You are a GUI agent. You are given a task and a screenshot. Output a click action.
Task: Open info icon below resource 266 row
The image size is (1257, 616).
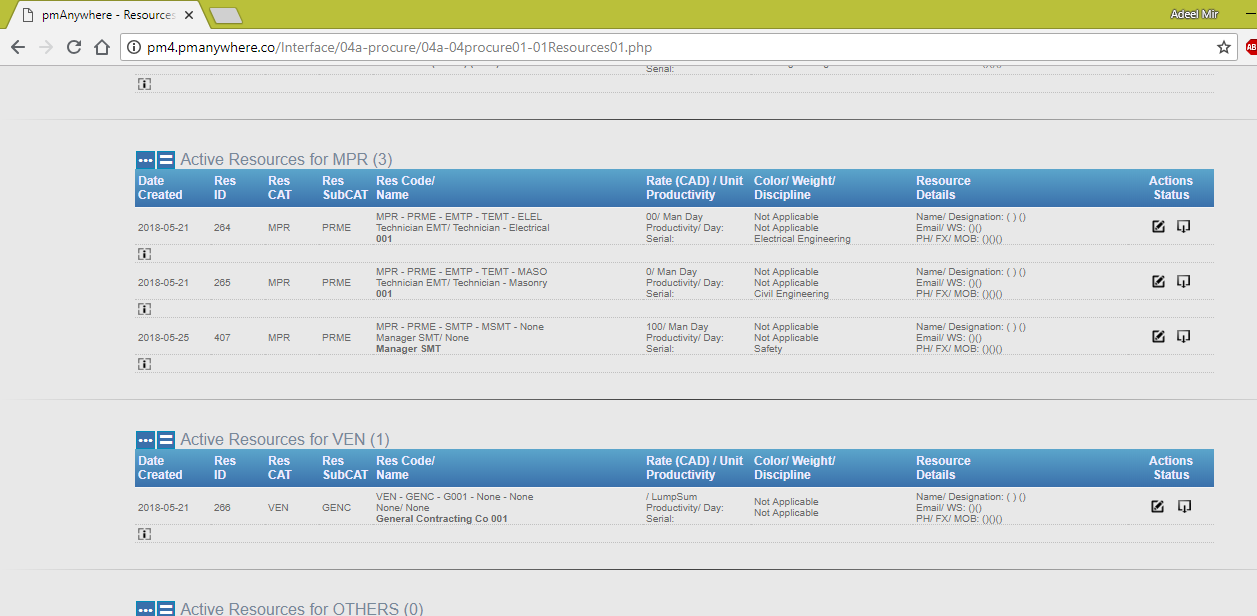(144, 534)
